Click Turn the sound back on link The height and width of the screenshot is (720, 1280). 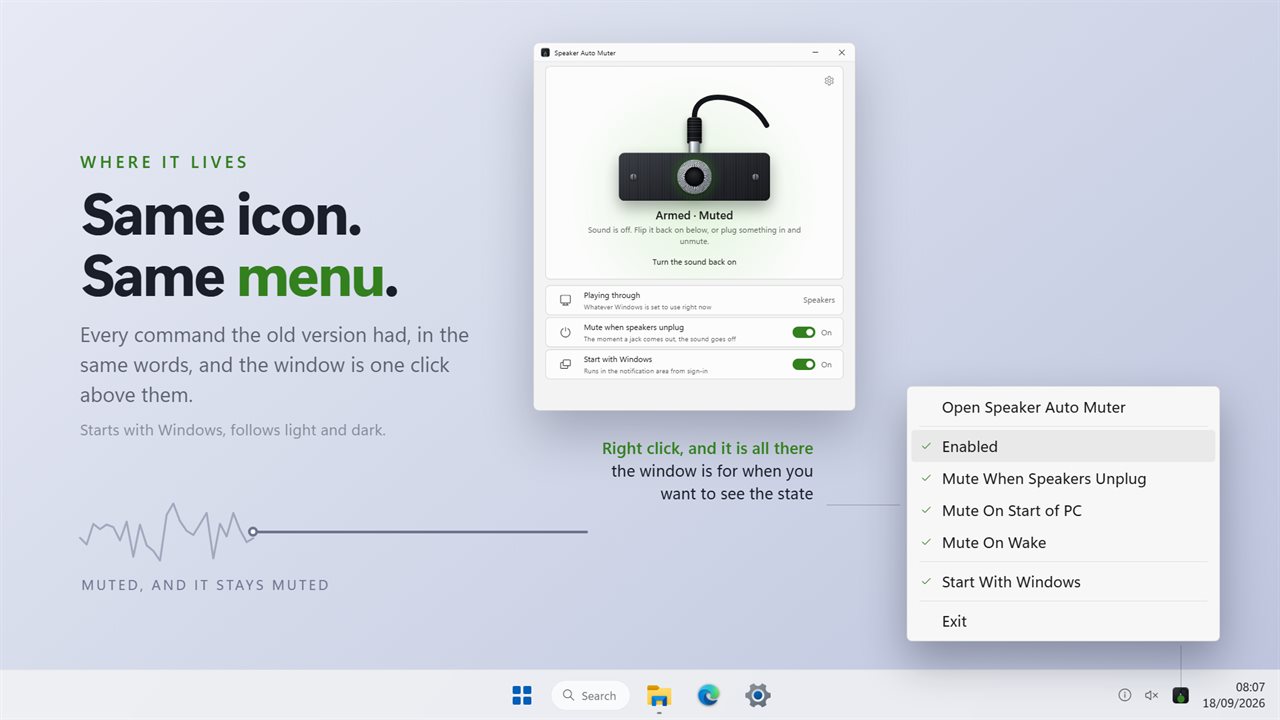click(x=694, y=262)
